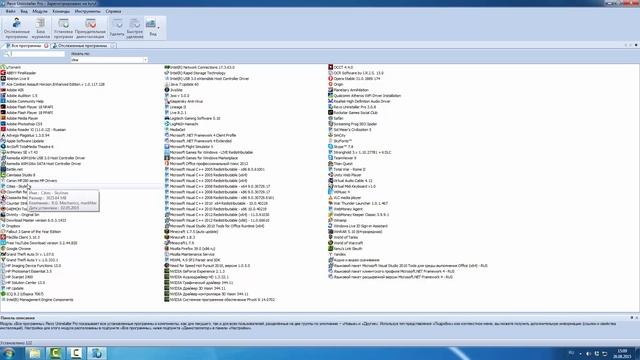640x360 pixels.
Task: Select Logitech Gaming Software entry
Action: pyautogui.click(x=192, y=118)
